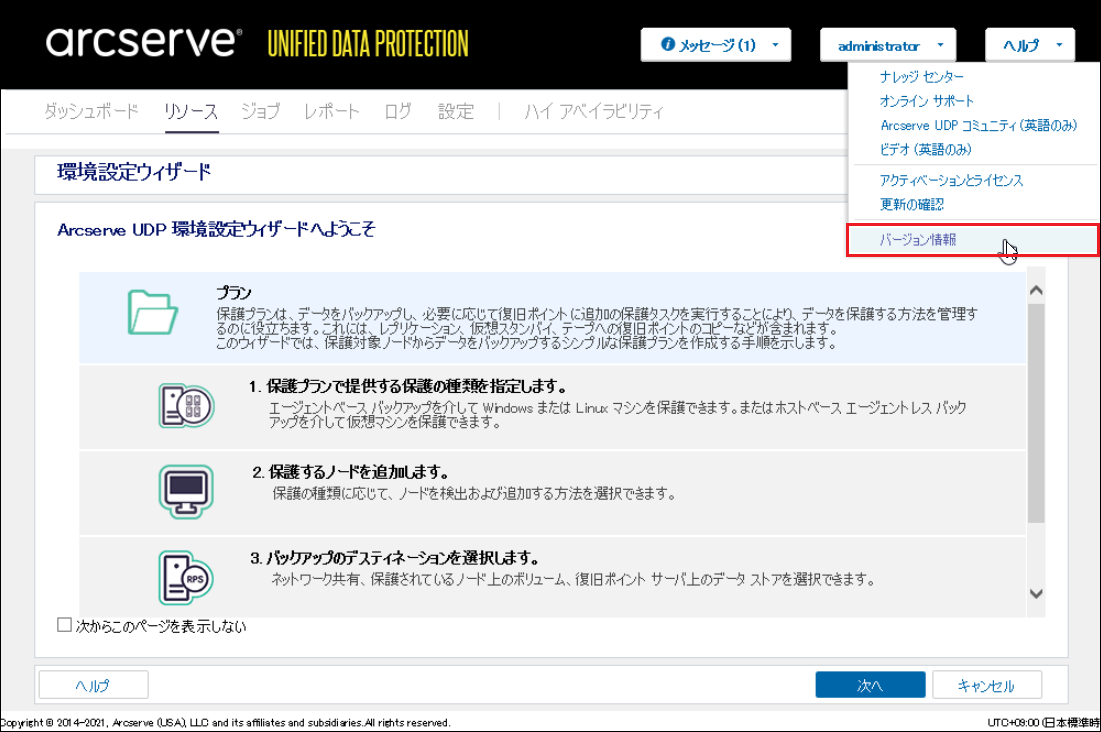Viewport: 1101px width, 732px height.
Task: Click the wizard scrollbar down arrow
Action: tap(1036, 595)
